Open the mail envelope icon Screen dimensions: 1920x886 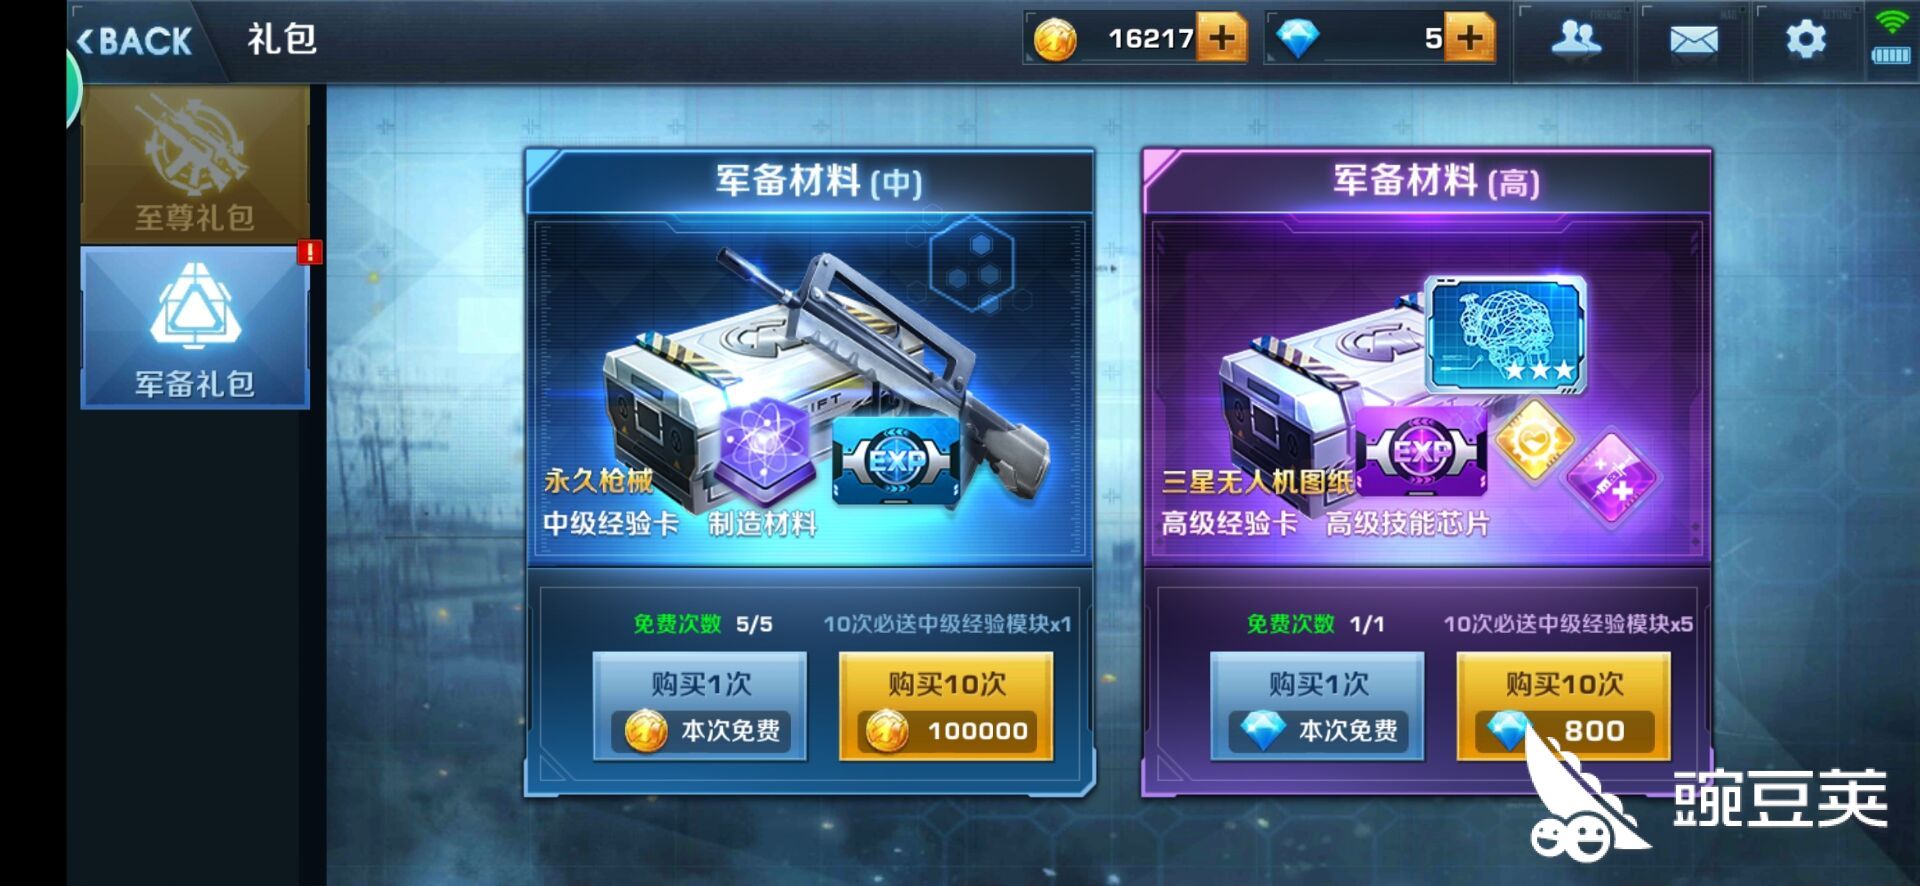1694,41
